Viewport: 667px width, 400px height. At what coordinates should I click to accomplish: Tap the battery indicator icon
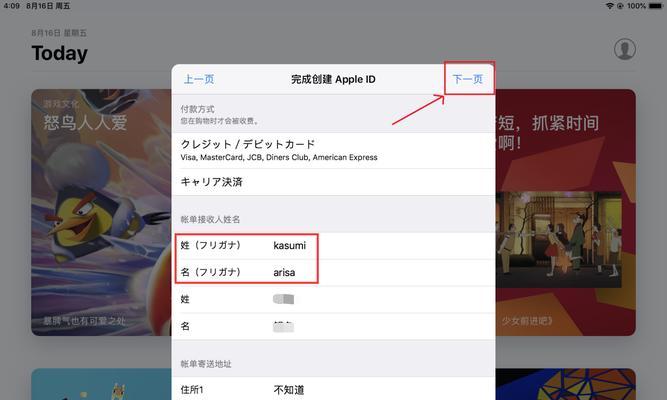coord(656,6)
